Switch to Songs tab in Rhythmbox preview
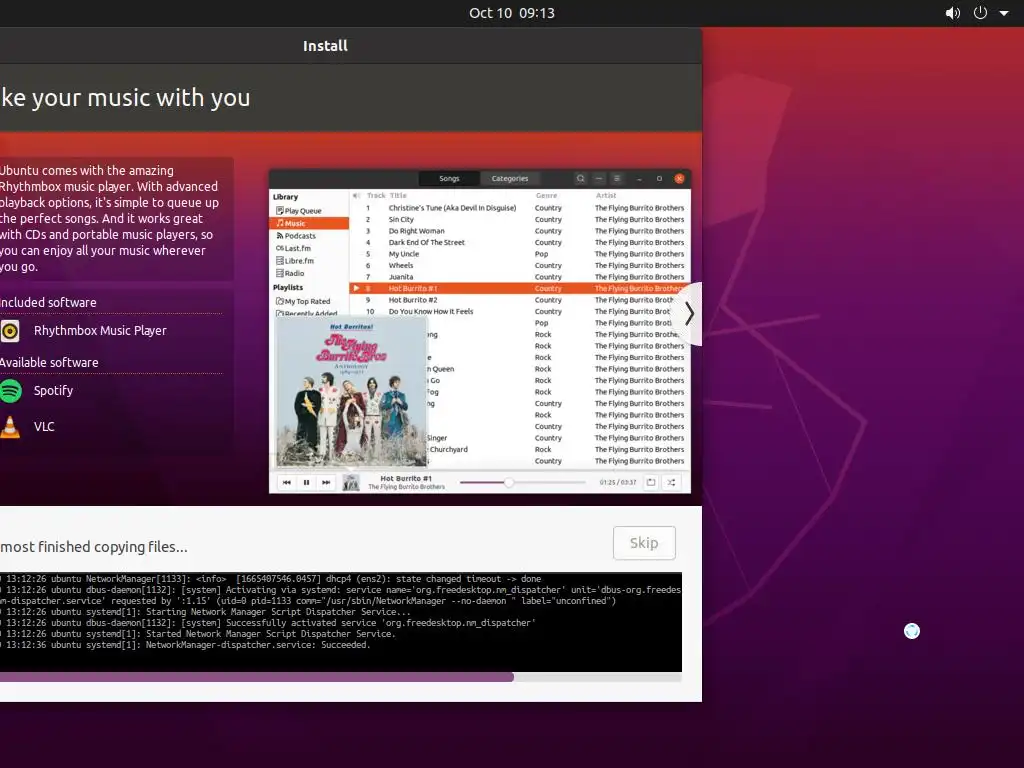The image size is (1024, 768). [x=449, y=178]
